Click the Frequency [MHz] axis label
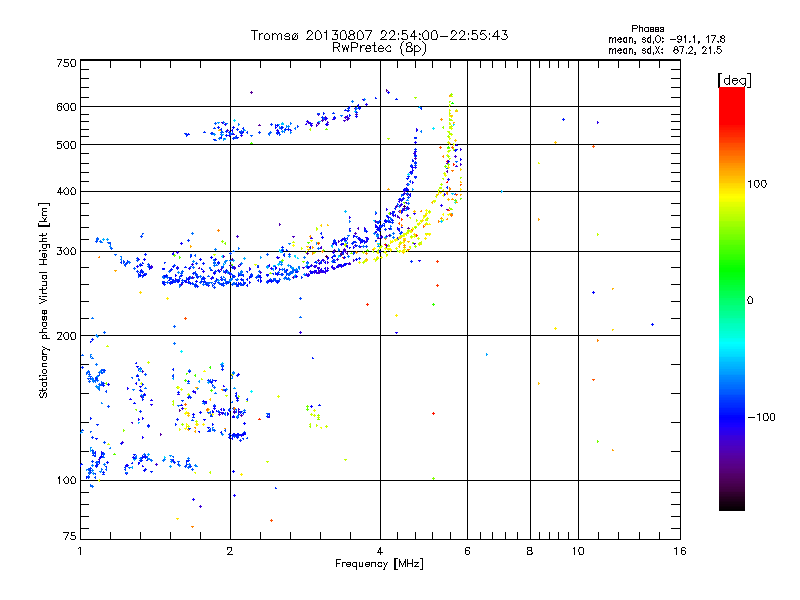 point(379,564)
